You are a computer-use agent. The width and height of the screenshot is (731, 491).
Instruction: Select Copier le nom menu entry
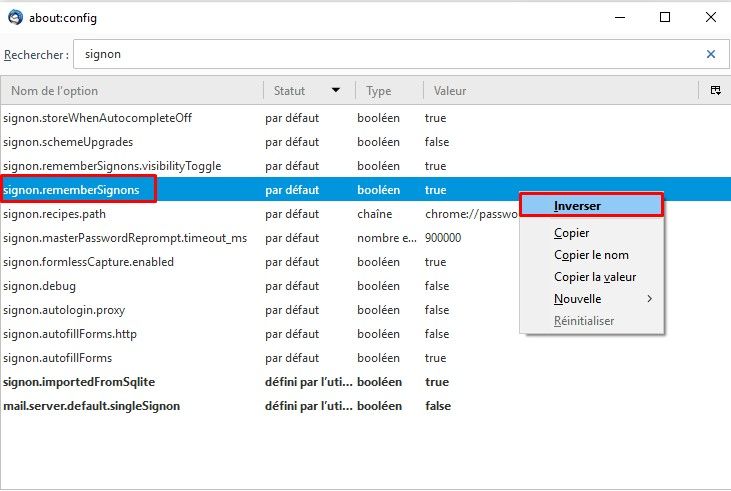click(x=591, y=255)
